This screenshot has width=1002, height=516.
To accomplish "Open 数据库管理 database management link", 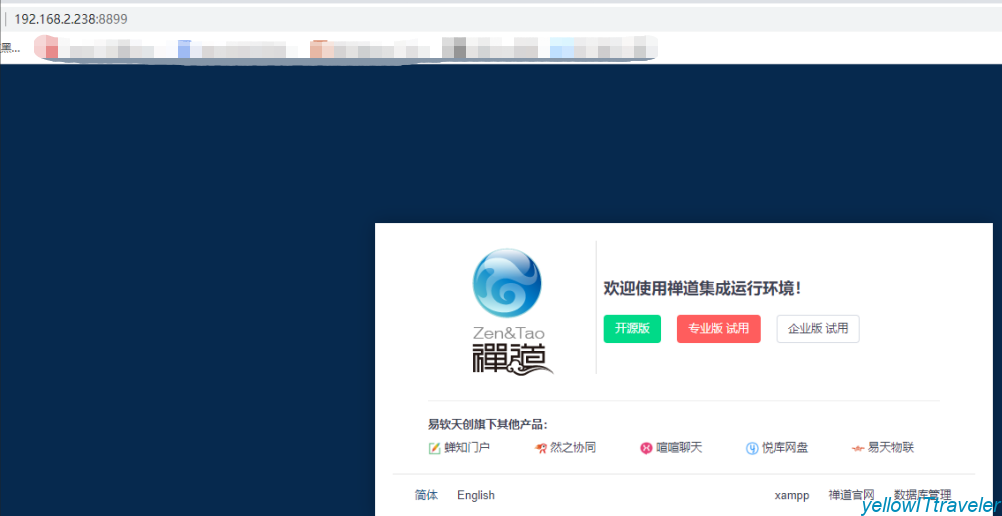I will pyautogui.click(x=922, y=495).
